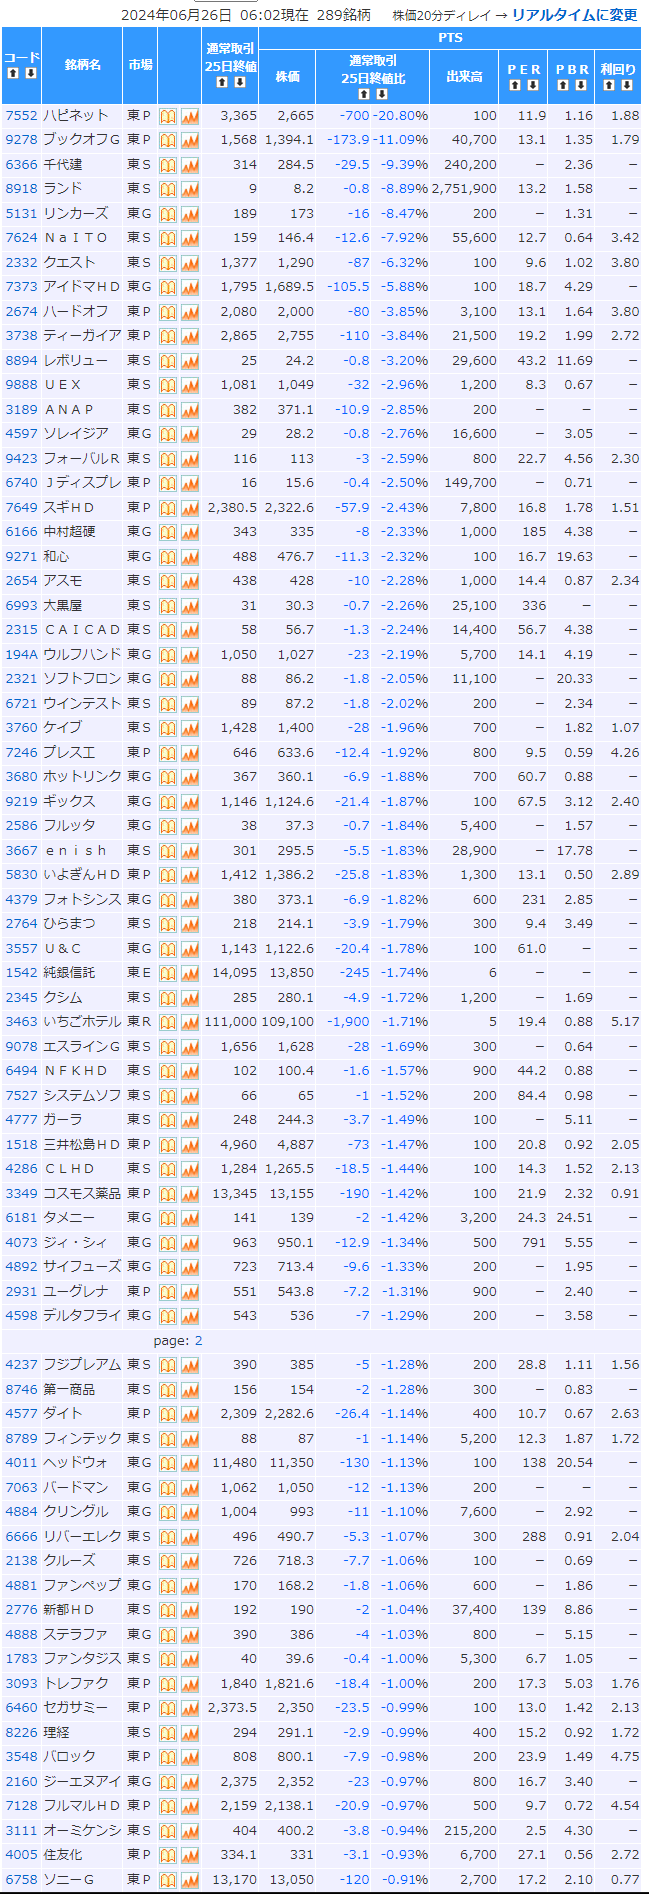Select change ratio -20.80%
649x1894 pixels.
click(401, 116)
